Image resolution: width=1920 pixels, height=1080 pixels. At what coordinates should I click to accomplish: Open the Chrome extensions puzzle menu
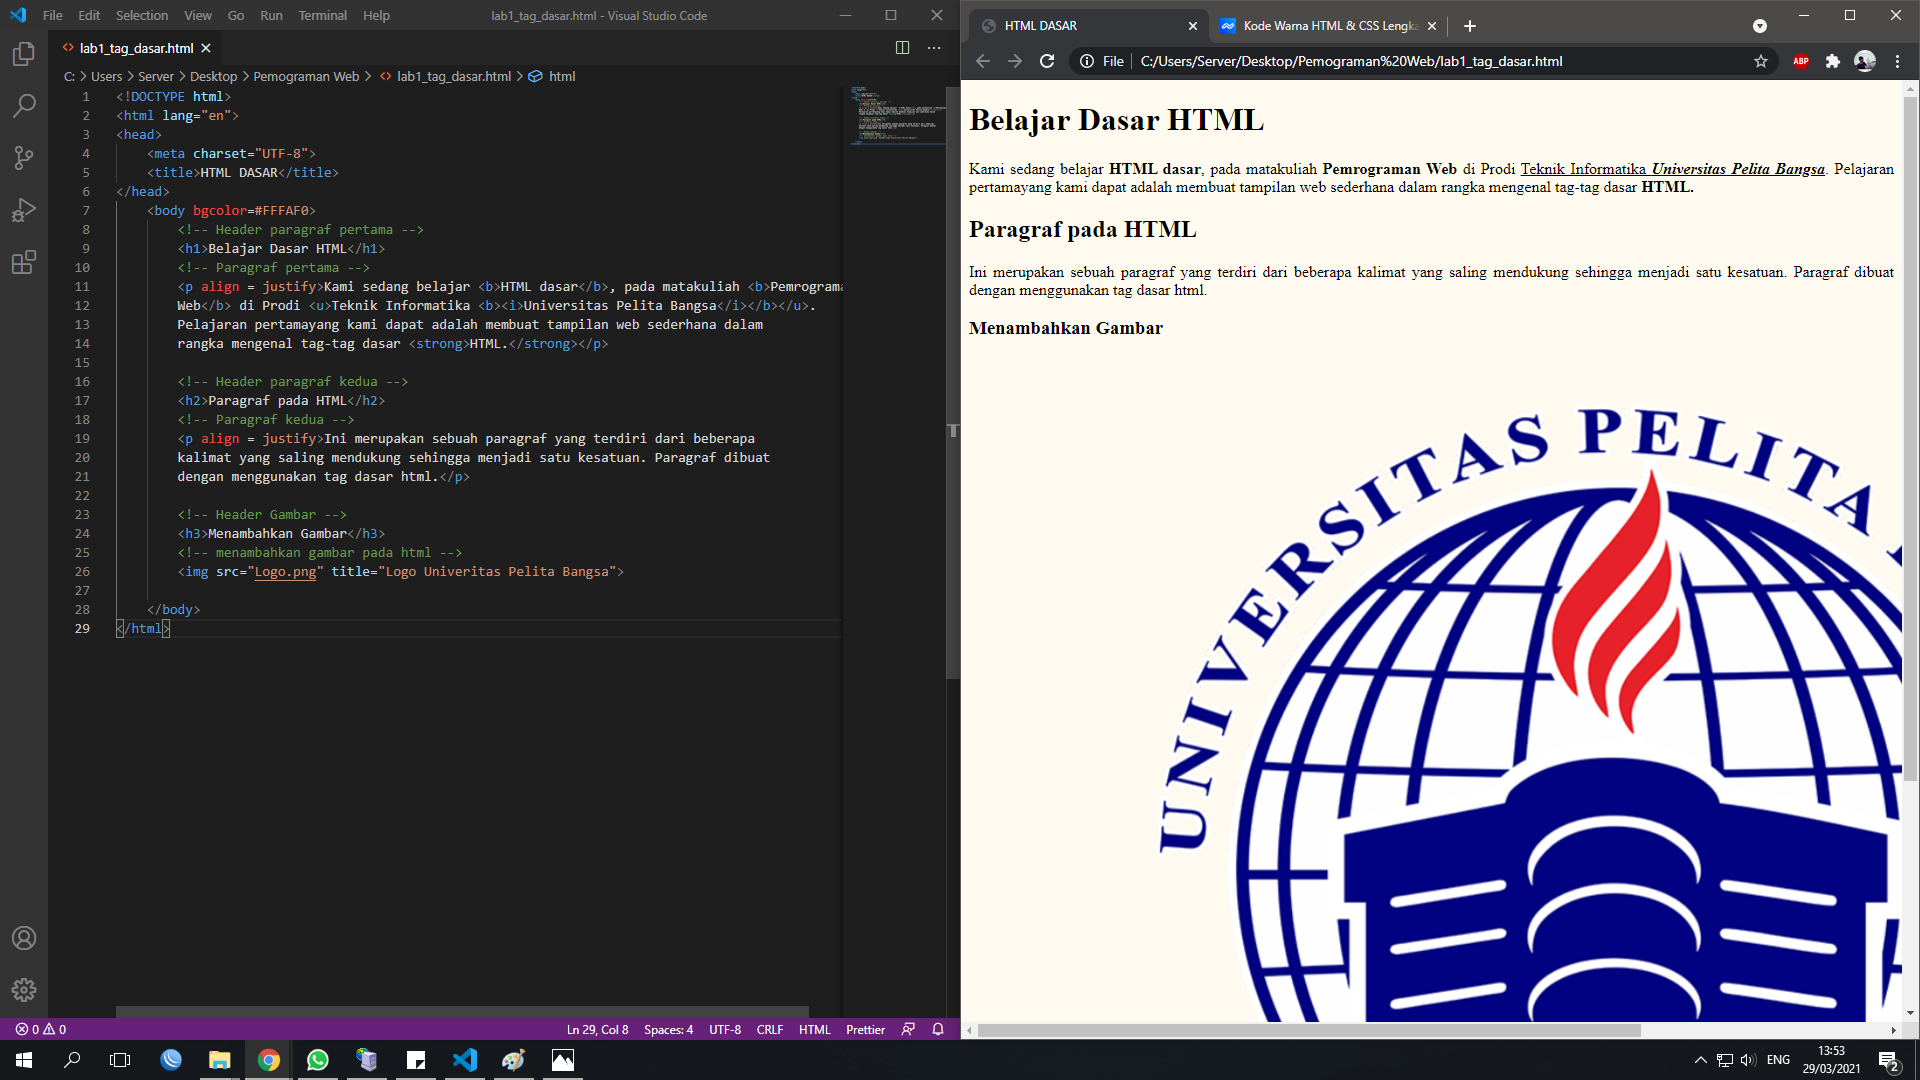pos(1833,61)
